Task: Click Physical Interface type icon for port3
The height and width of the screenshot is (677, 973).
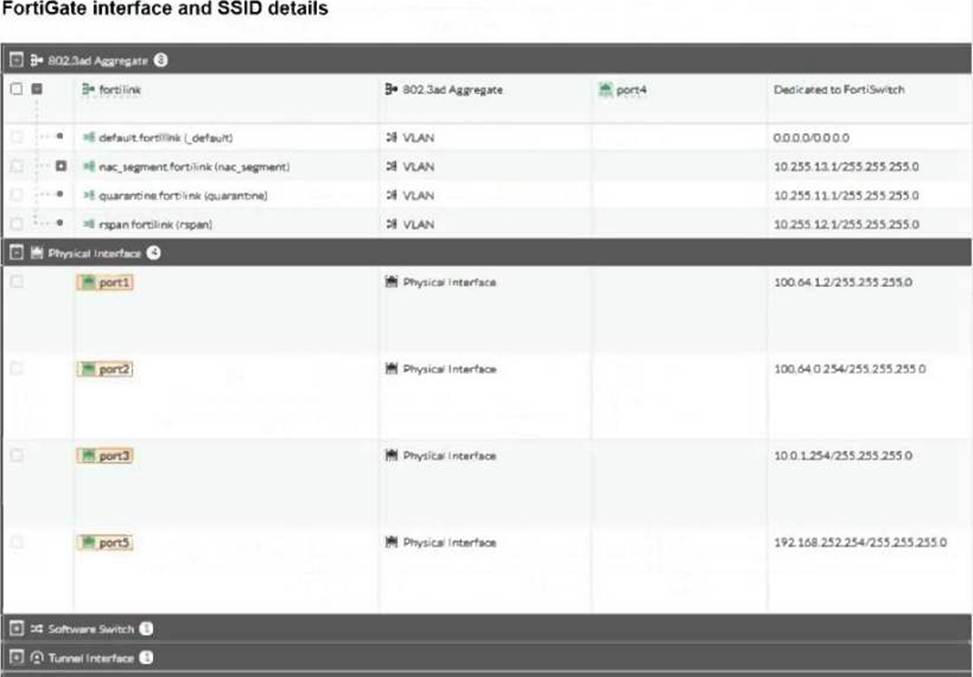Action: [391, 456]
